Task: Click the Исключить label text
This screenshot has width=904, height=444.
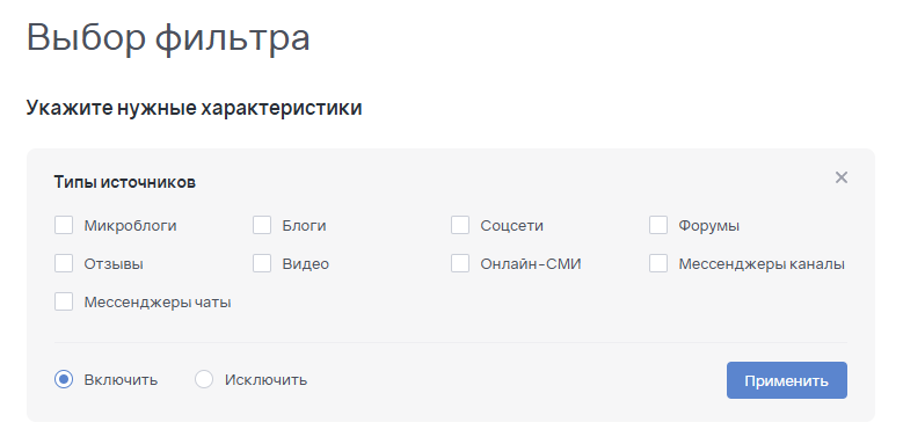Action: (266, 380)
